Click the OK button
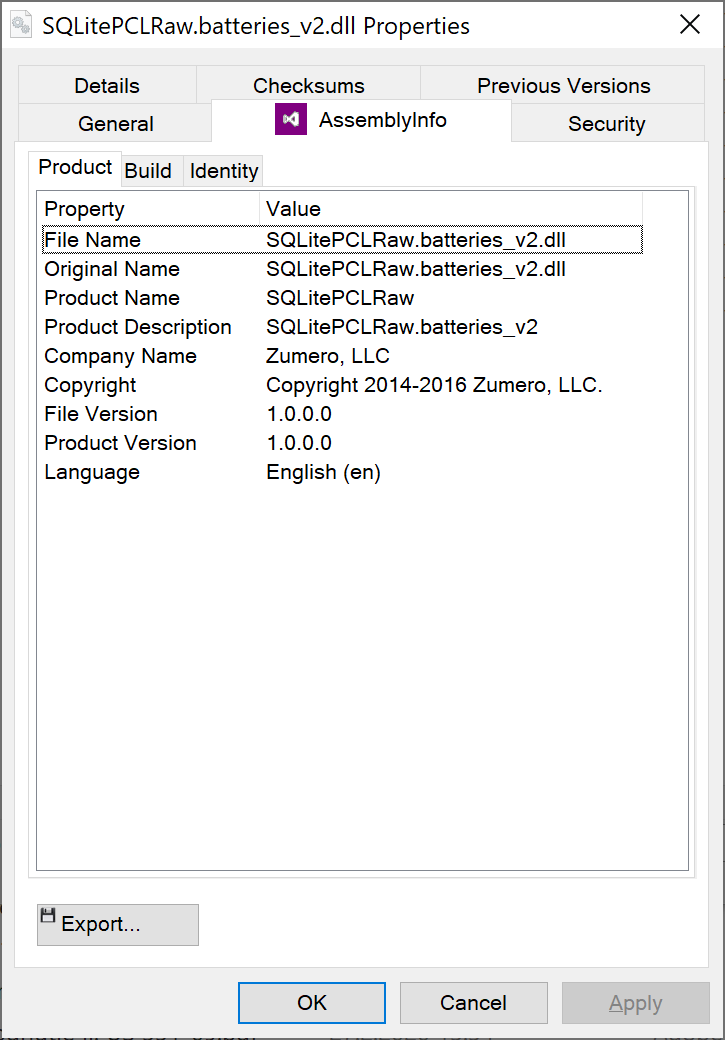The height and width of the screenshot is (1040, 725). coord(311,1002)
